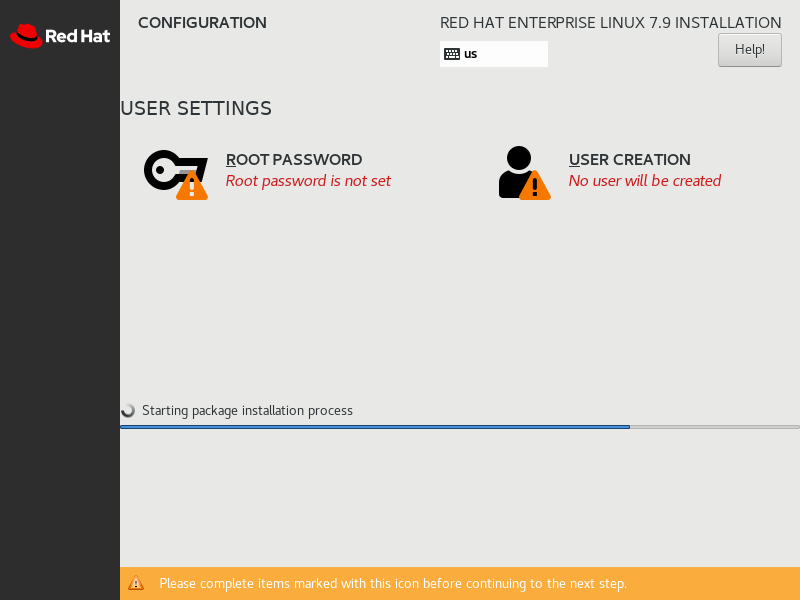Click the spinning progress indicator icon

[x=128, y=410]
